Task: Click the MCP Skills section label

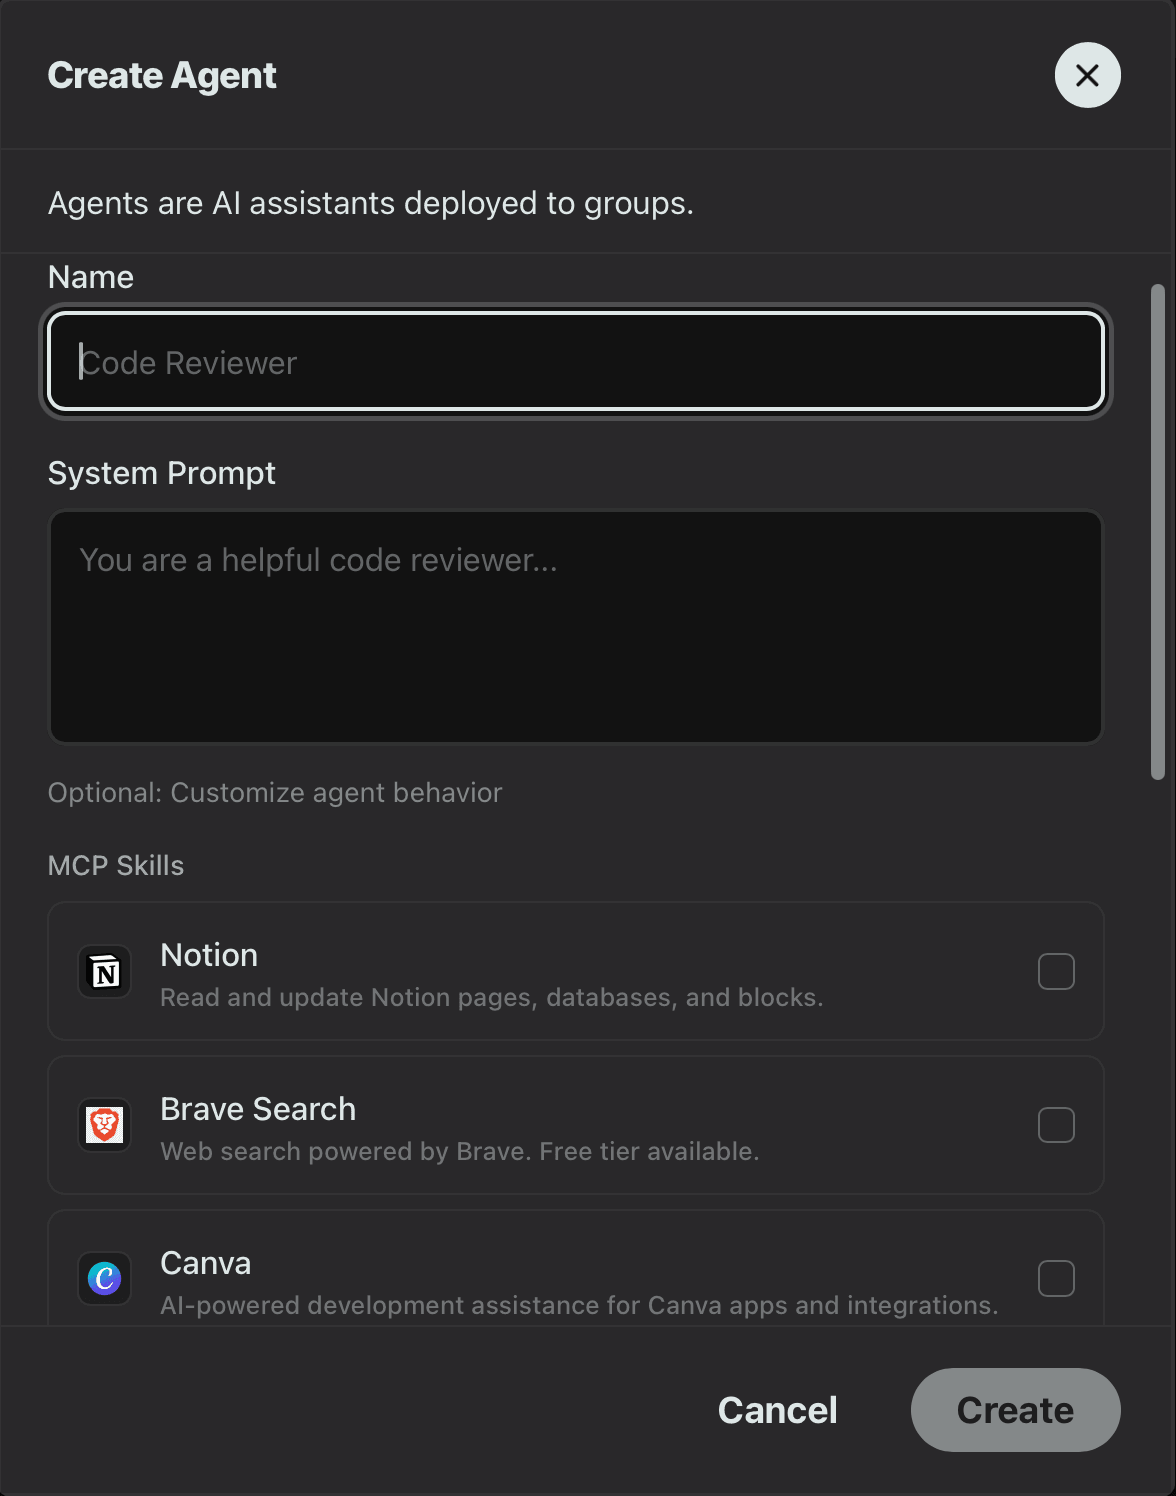Action: point(116,865)
